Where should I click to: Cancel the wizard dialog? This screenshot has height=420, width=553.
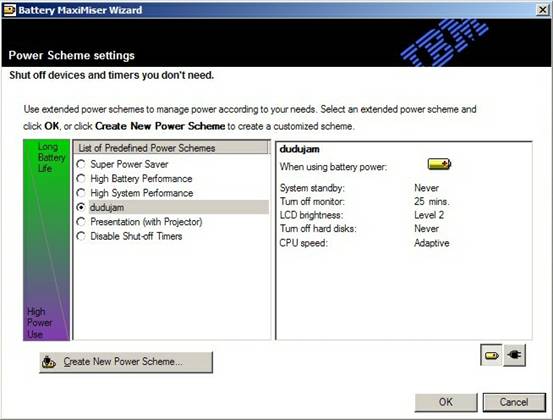[x=514, y=402]
